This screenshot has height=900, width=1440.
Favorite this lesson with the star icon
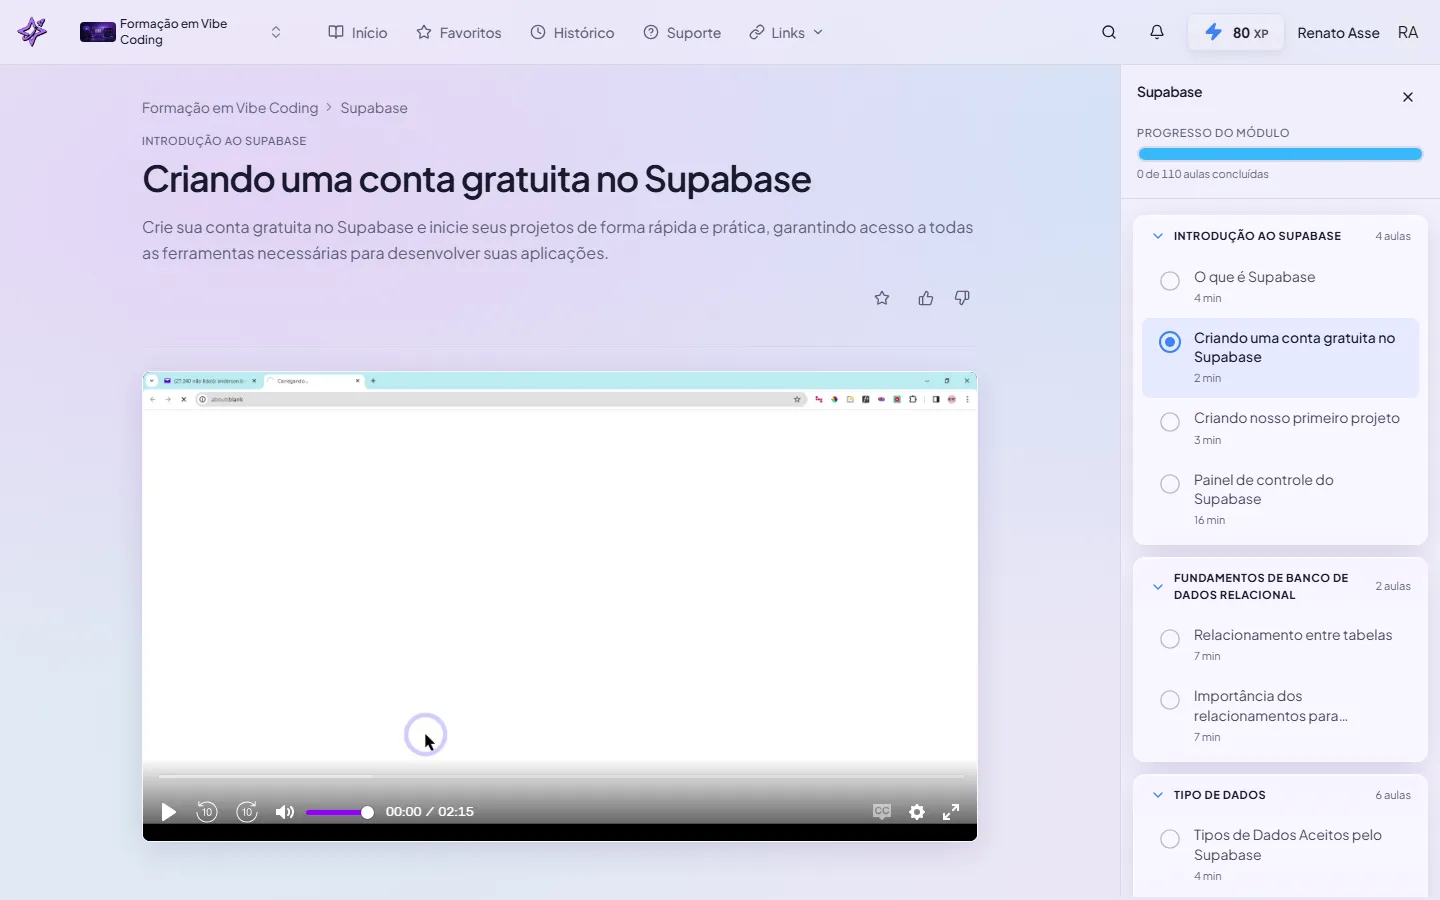(882, 298)
